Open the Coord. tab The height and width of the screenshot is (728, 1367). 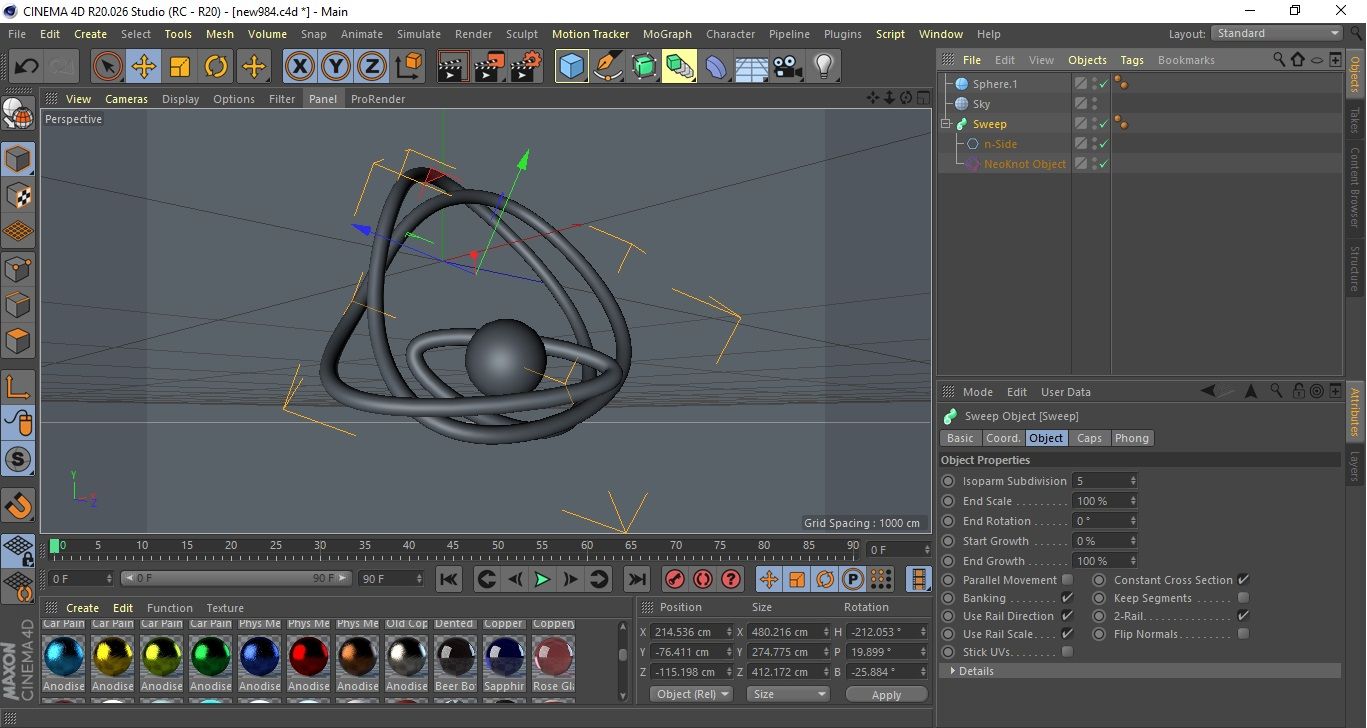[x=1003, y=438]
